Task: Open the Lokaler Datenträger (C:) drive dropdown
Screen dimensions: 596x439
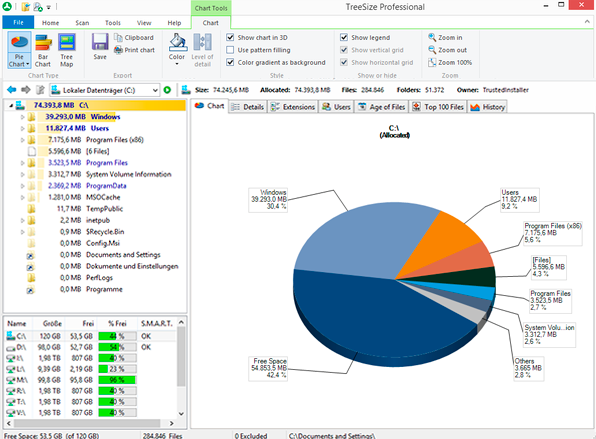Action: tap(155, 90)
